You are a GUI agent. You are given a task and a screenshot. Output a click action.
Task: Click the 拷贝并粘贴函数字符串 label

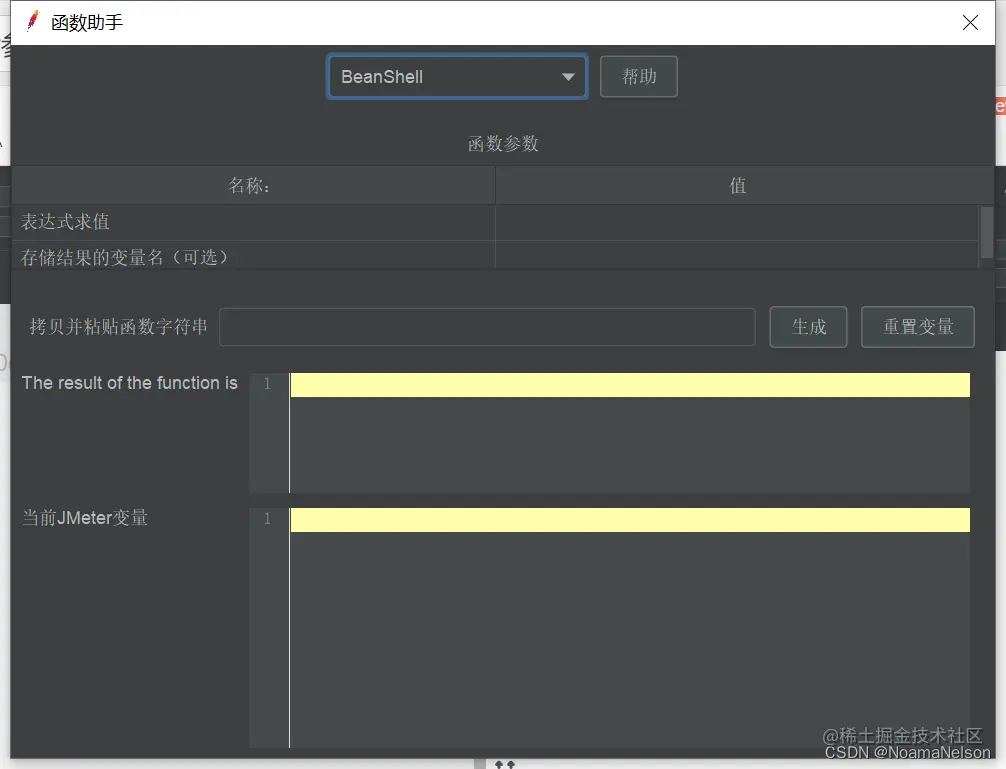119,326
